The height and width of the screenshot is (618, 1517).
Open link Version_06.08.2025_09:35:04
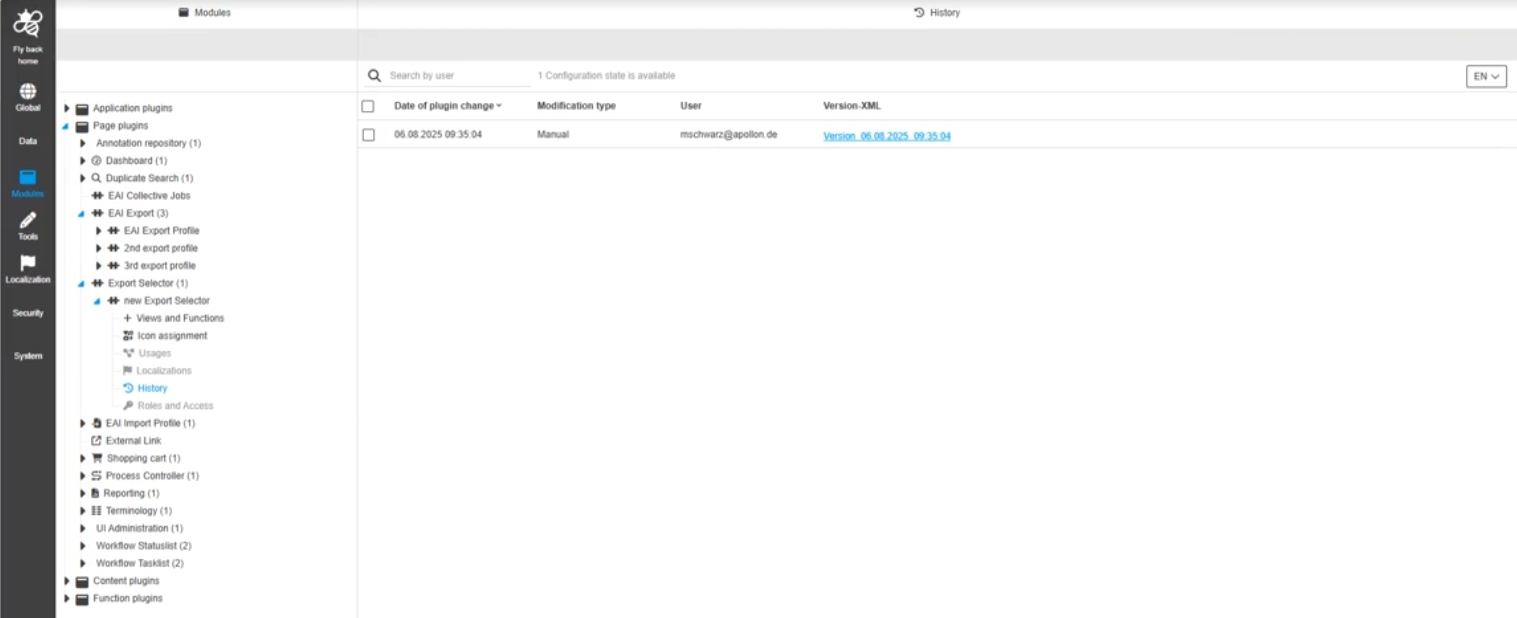(887, 136)
